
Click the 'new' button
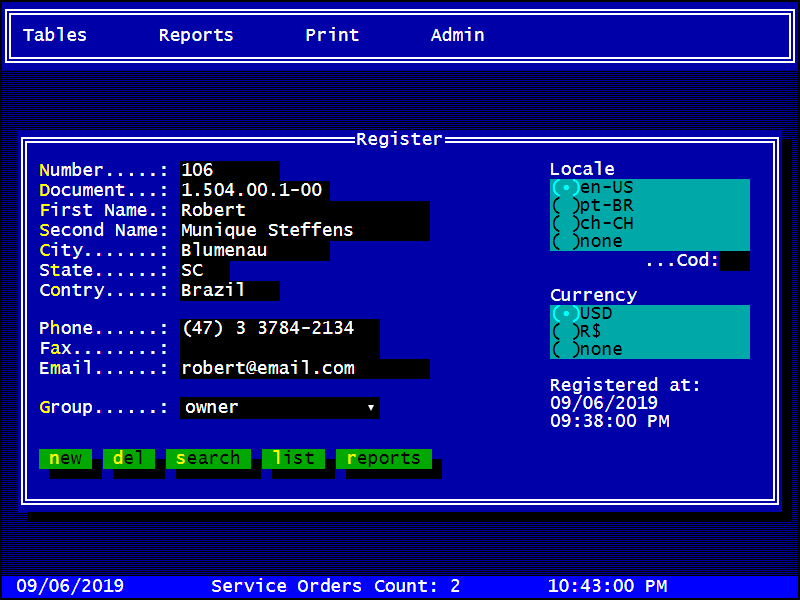tap(65, 459)
